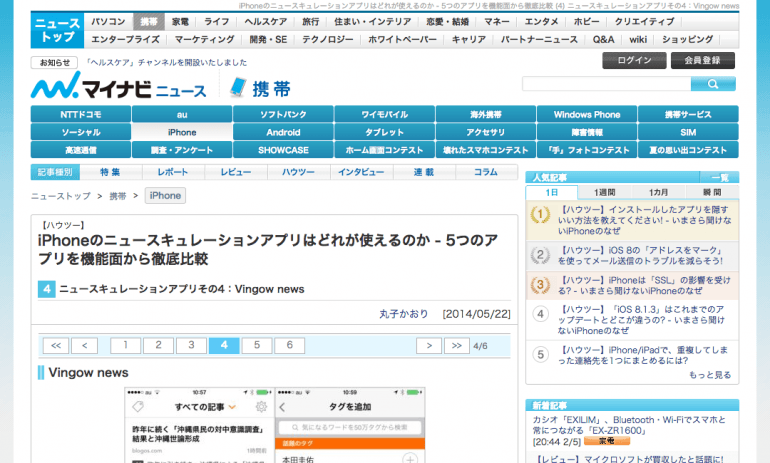The width and height of the screenshot is (770, 463).
Task: Select the Android category
Action: [283, 132]
